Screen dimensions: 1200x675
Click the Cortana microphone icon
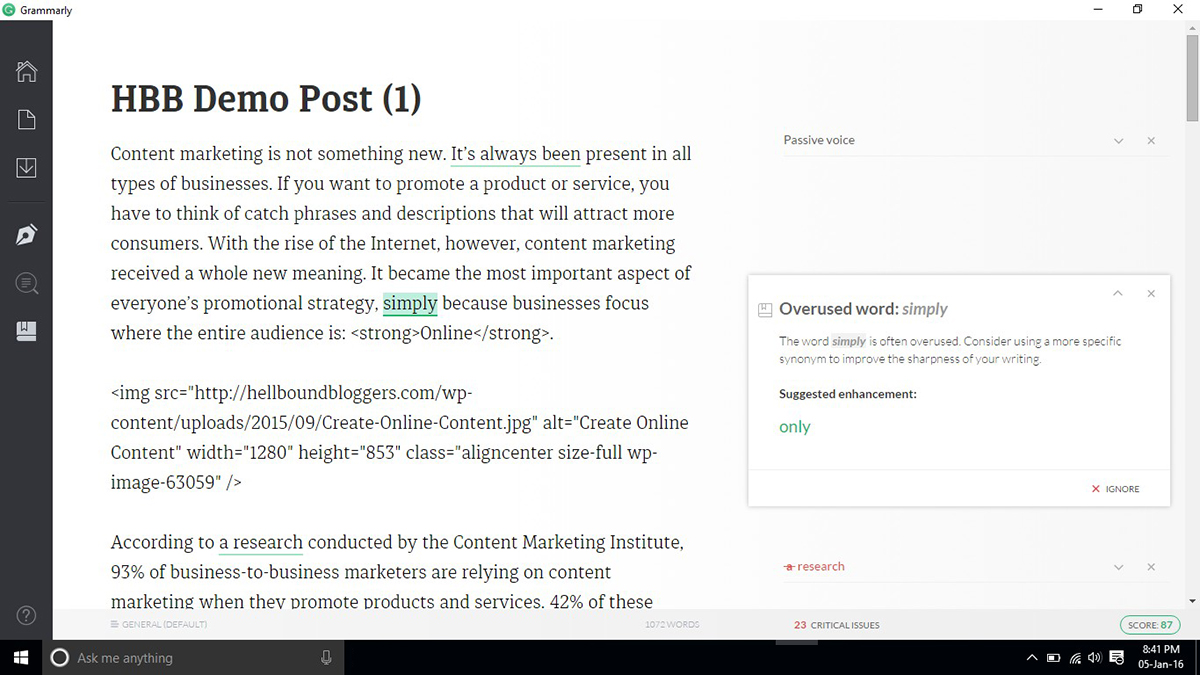point(326,657)
